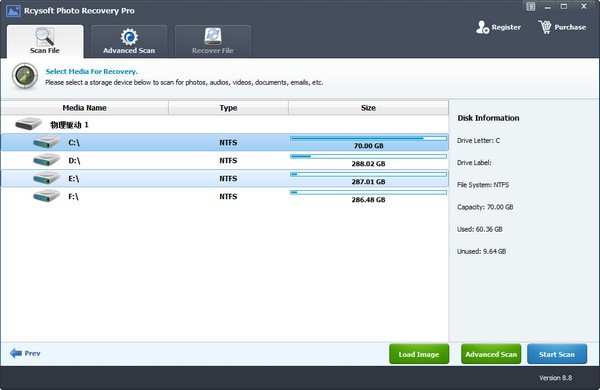The width and height of the screenshot is (600, 390).
Task: Select the F:\ drive name
Action: tap(73, 197)
